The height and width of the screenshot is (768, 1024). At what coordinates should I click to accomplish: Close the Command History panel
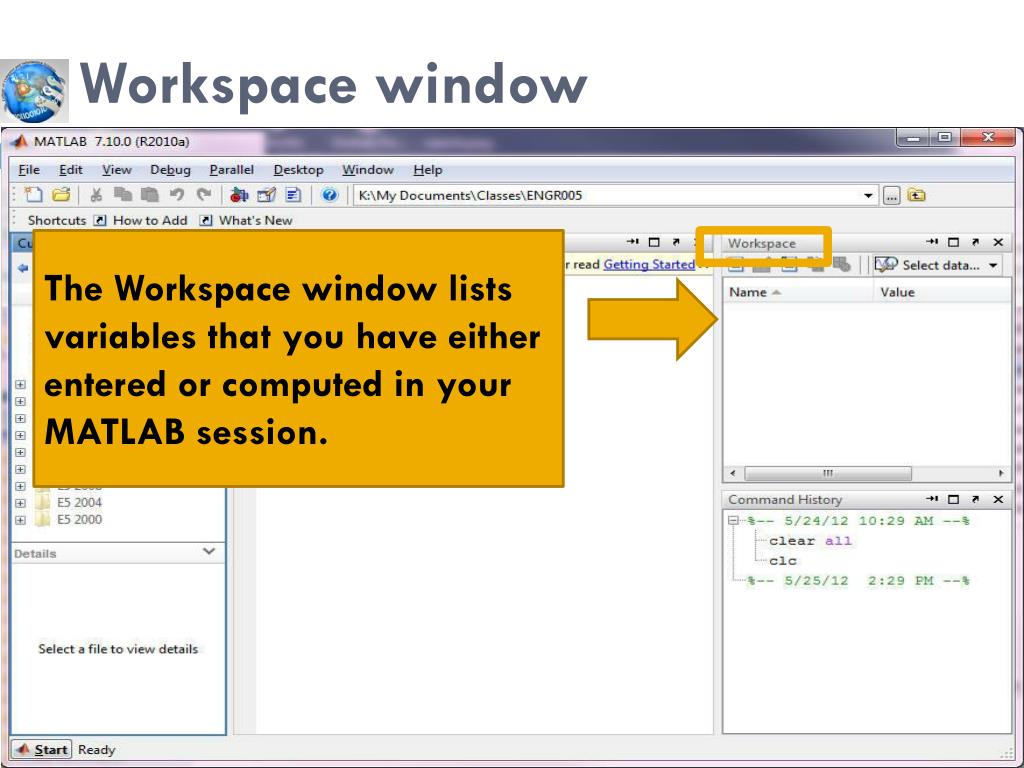coord(998,500)
